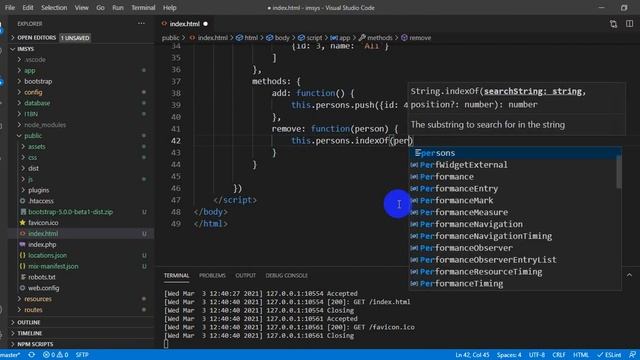Image resolution: width=640 pixels, height=360 pixels.
Task: Select PerformanceObserver in suggestion list
Action: [515, 248]
